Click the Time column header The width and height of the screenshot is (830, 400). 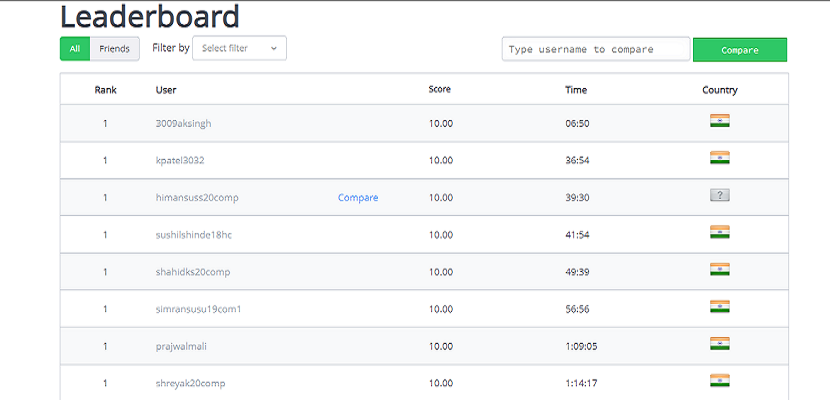click(x=576, y=90)
